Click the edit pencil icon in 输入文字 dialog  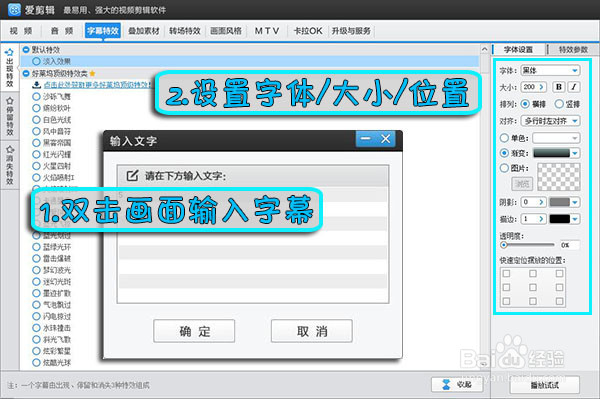pos(132,176)
